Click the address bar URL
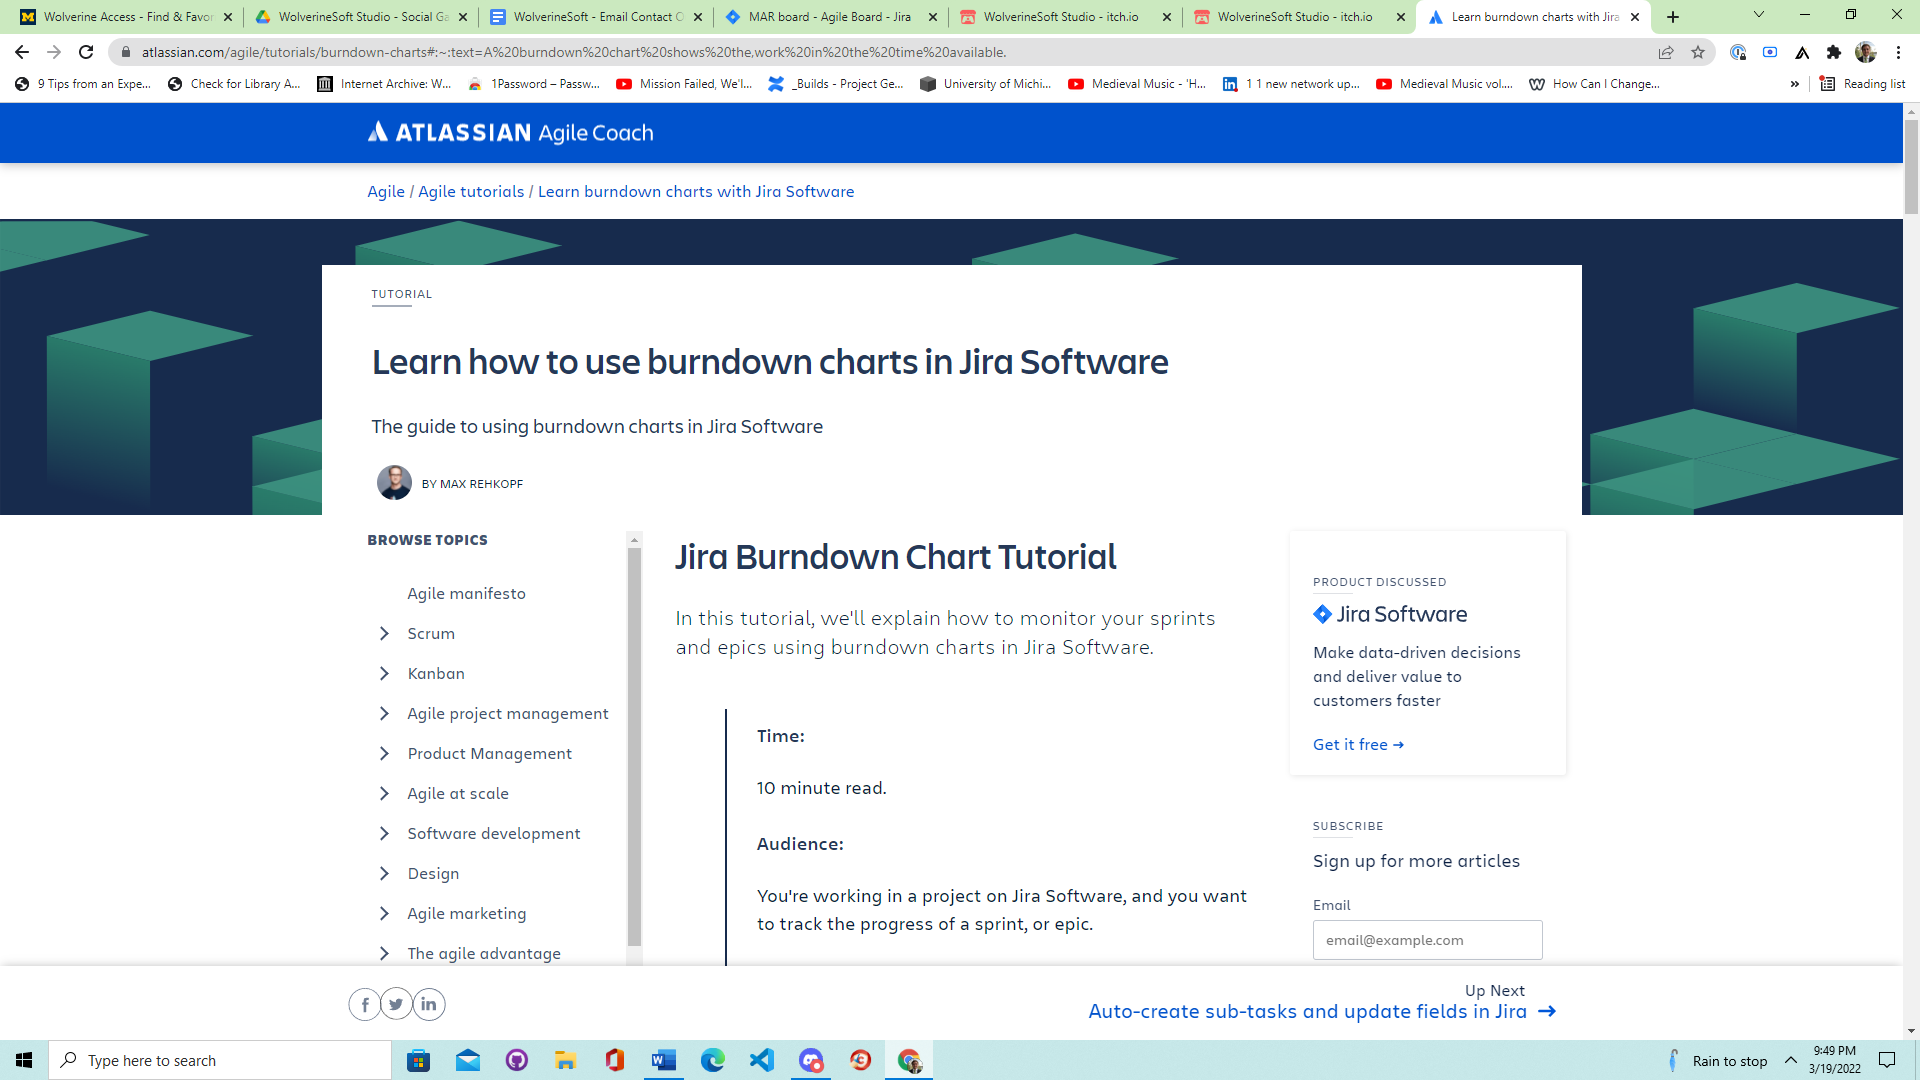The width and height of the screenshot is (1920, 1080). click(574, 52)
